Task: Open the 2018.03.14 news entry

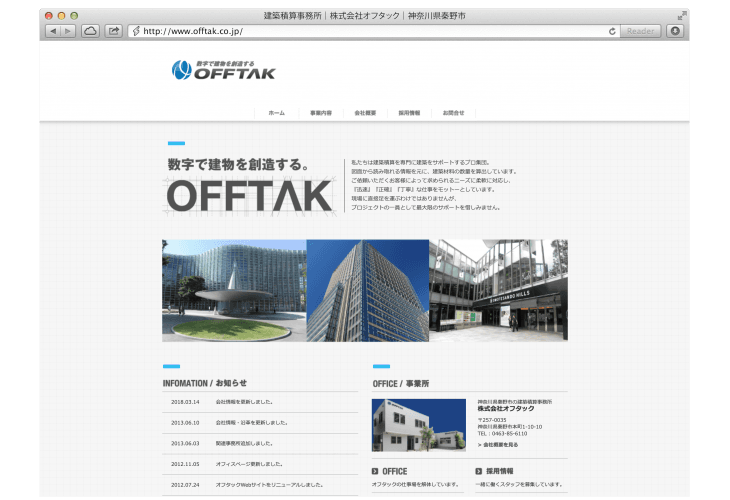Action: pos(260,402)
